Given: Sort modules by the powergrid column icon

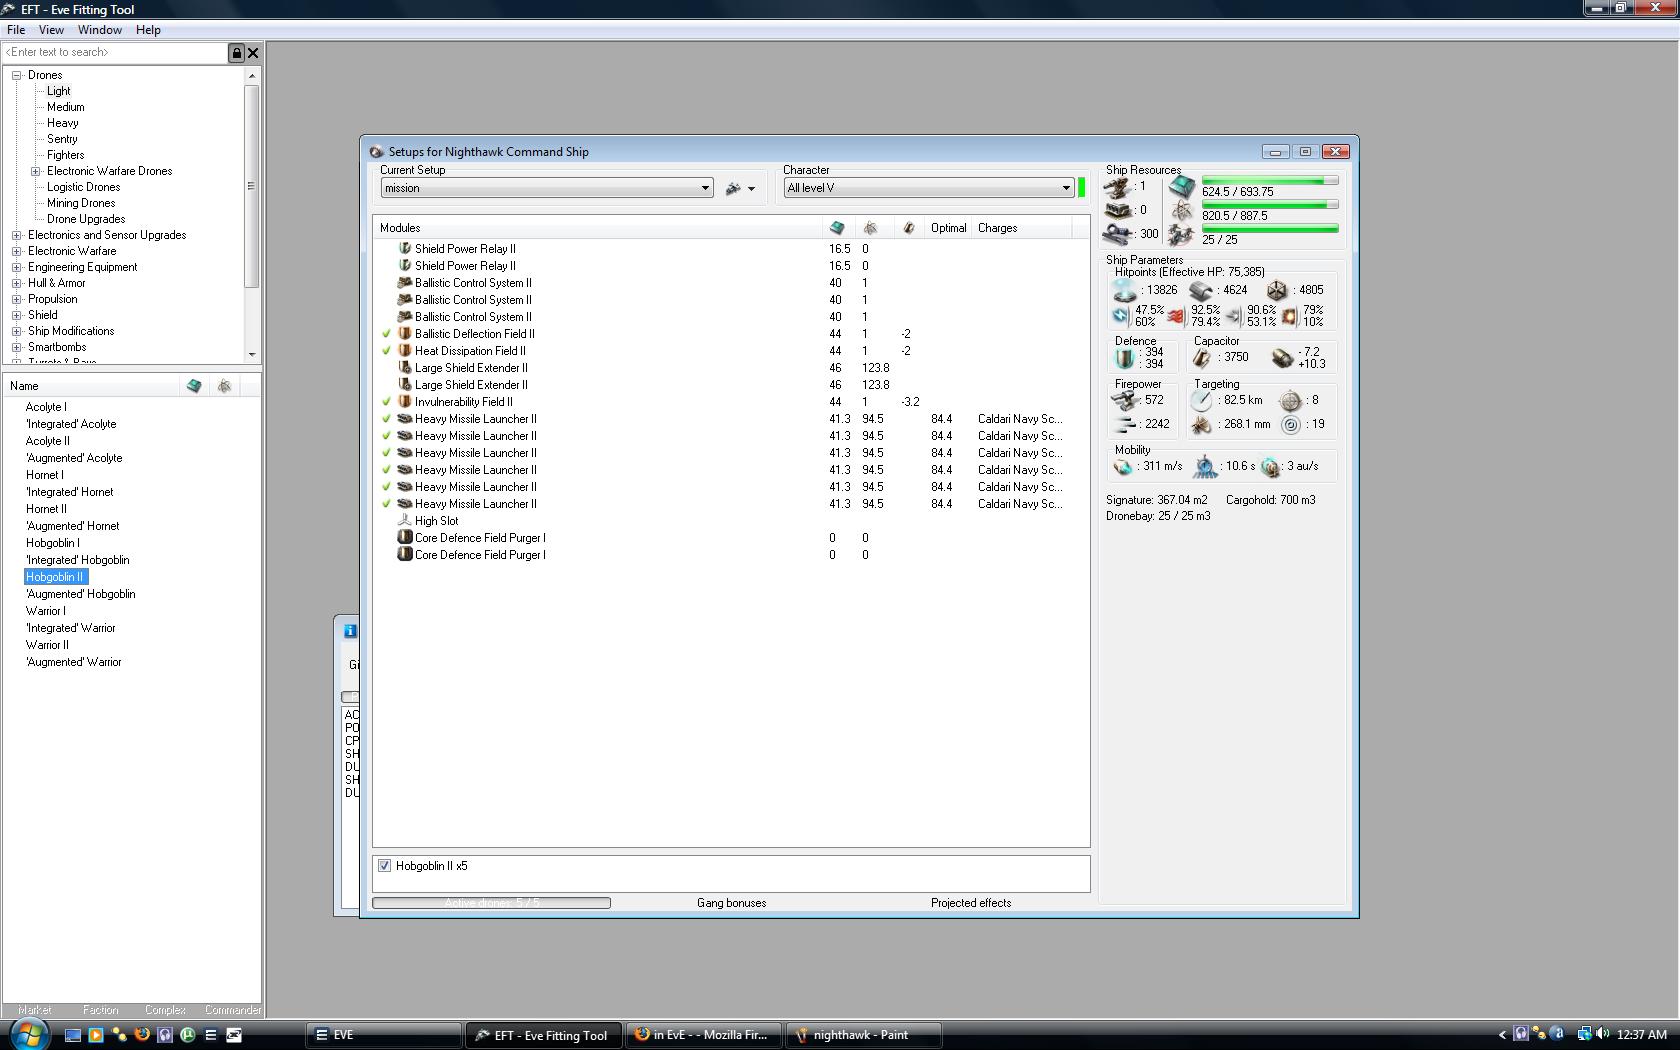Looking at the screenshot, I should pos(870,228).
